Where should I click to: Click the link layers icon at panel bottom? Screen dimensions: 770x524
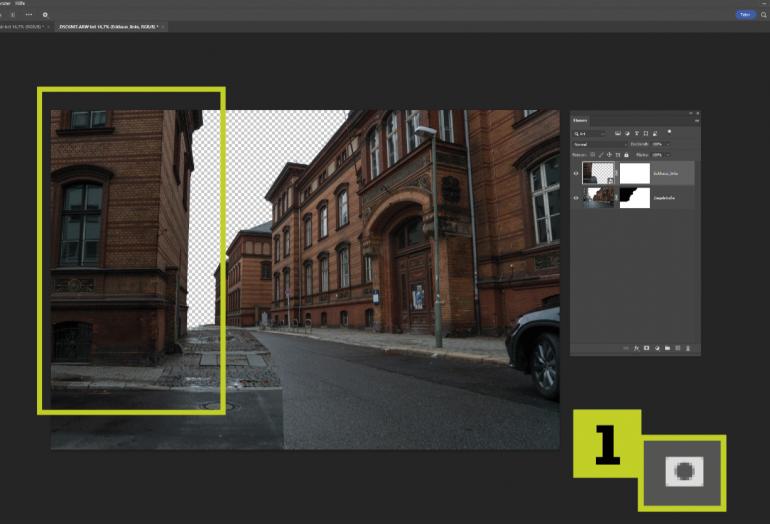(626, 348)
